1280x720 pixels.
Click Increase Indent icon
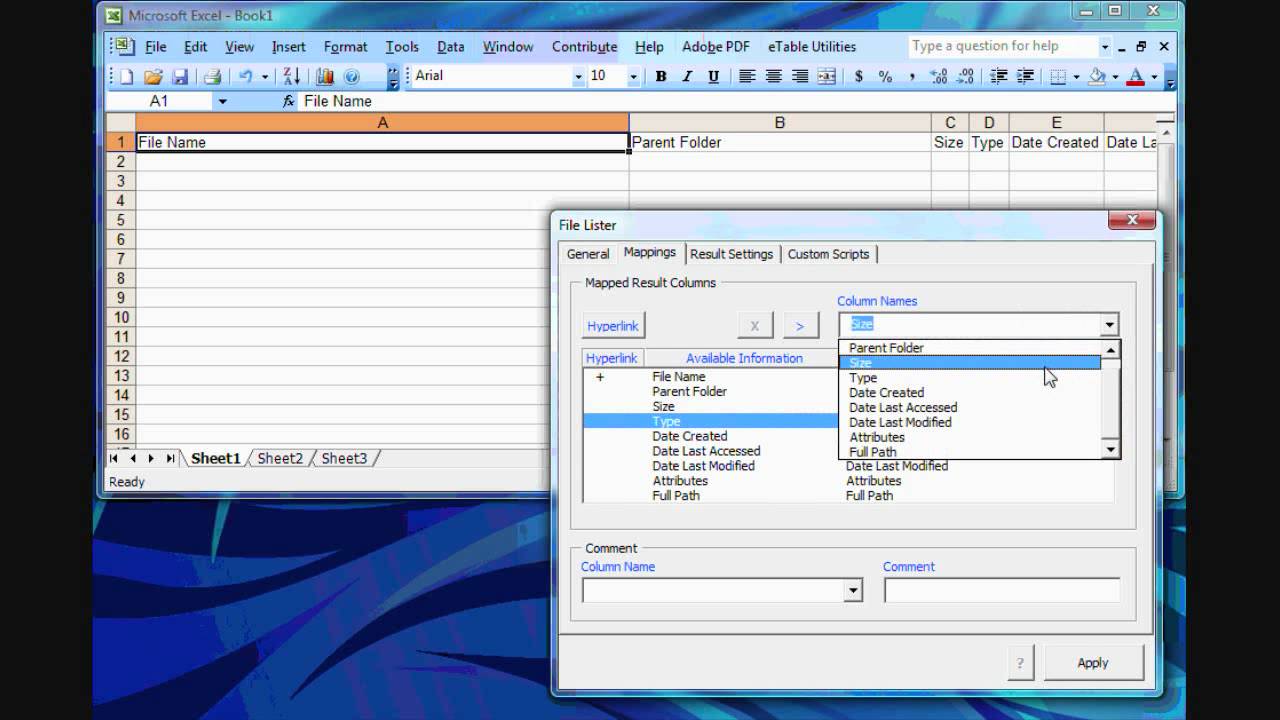[x=1024, y=76]
